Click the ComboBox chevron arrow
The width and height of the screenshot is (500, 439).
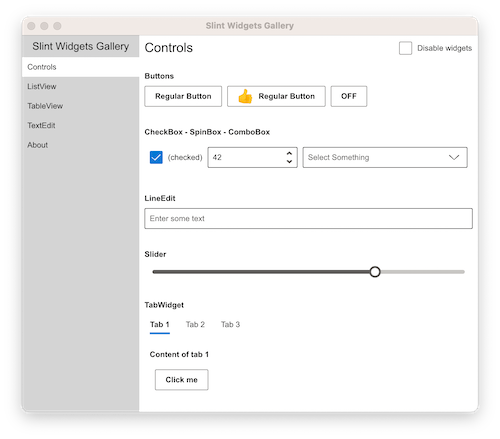(x=454, y=157)
